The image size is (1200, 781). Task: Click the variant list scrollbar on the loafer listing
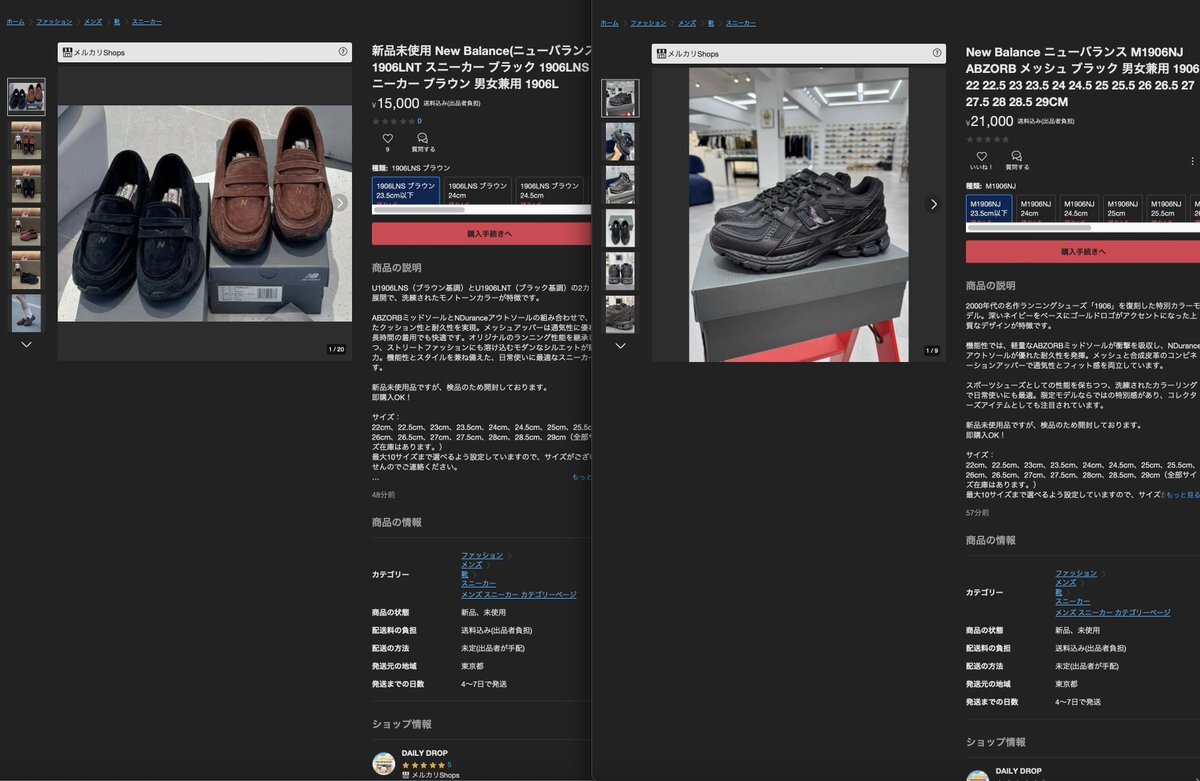tap(421, 210)
